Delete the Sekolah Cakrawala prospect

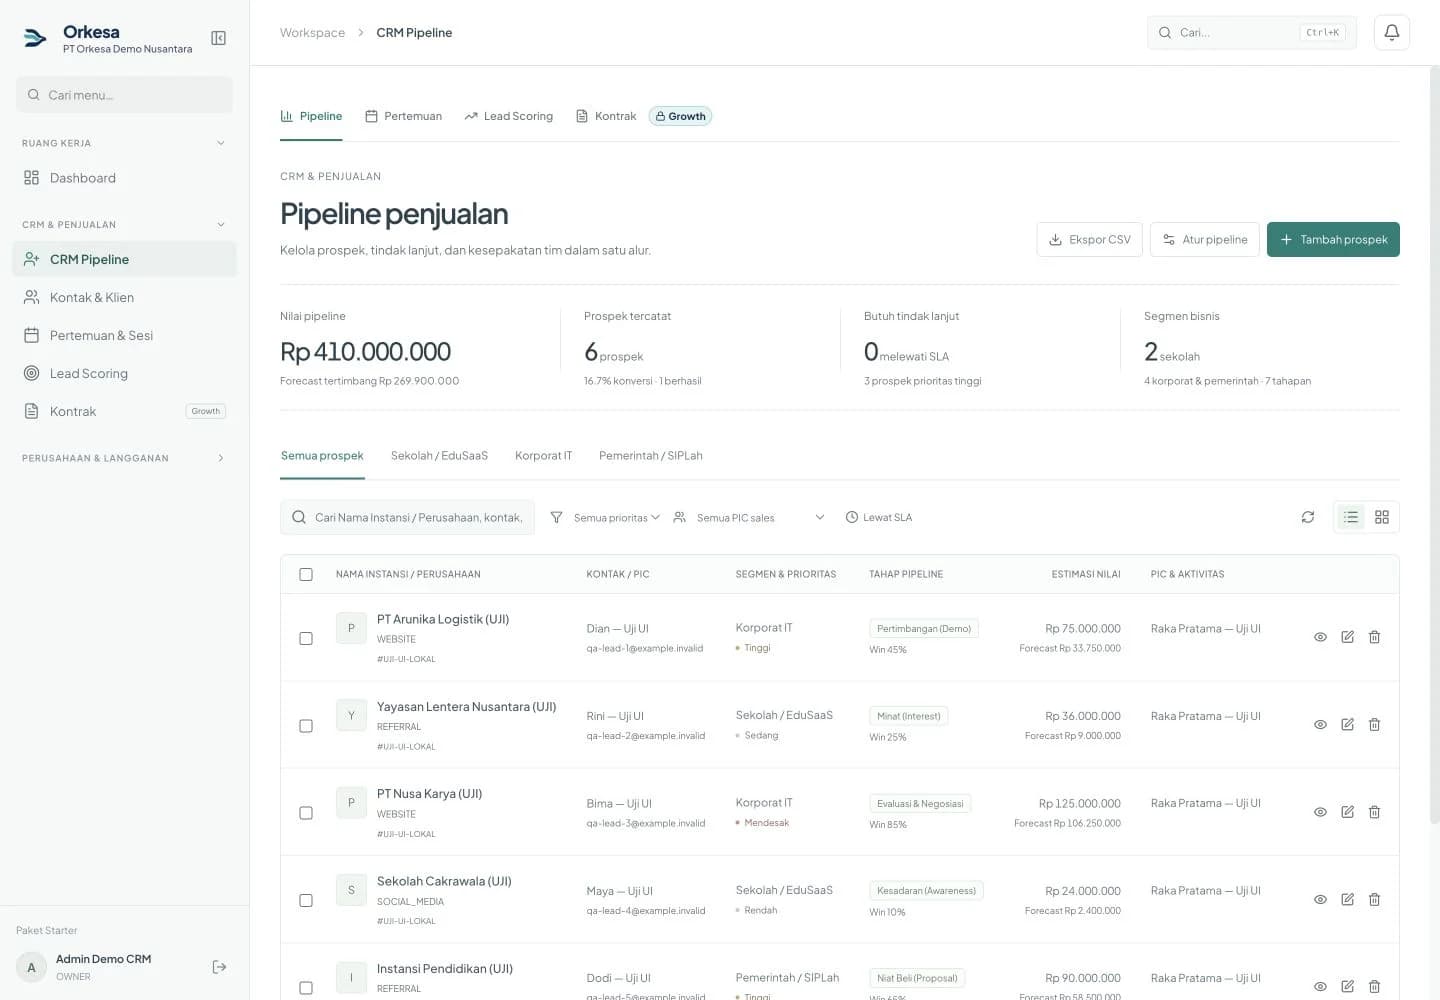1374,899
